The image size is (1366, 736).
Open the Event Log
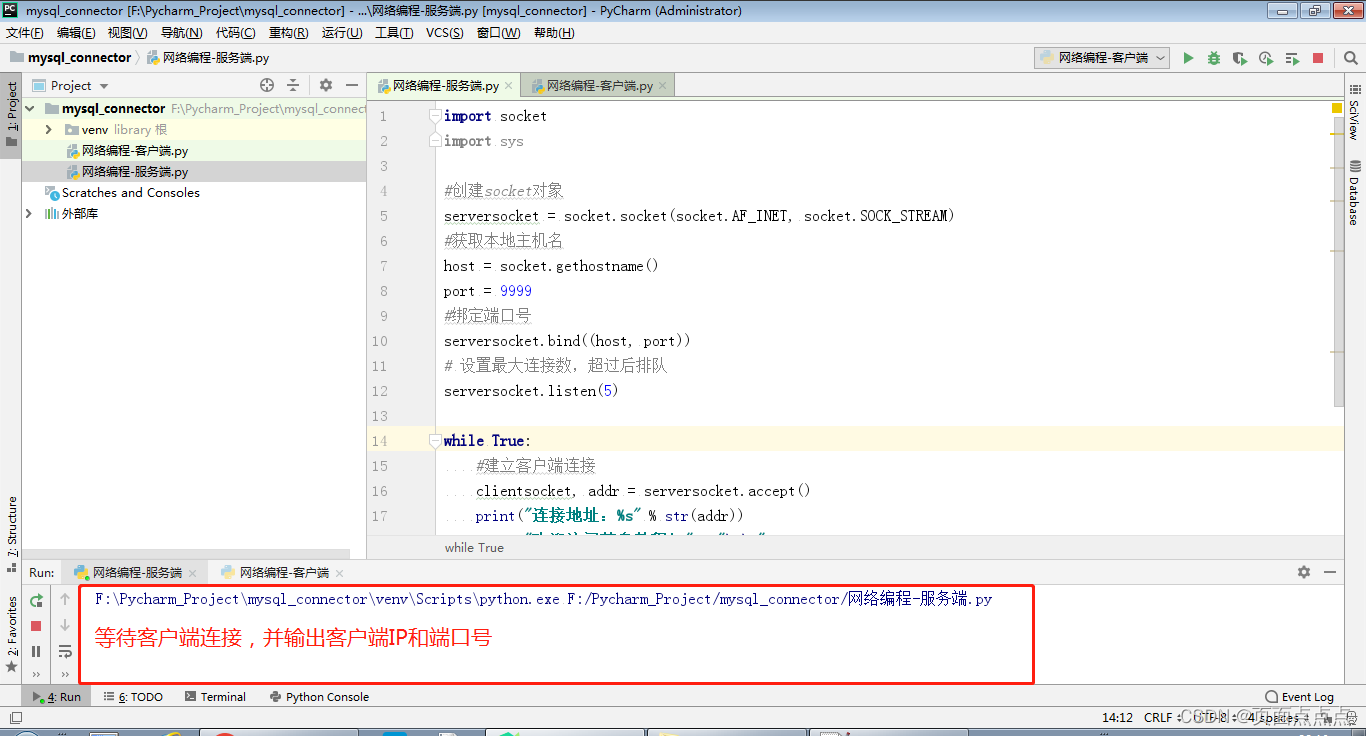[1300, 697]
